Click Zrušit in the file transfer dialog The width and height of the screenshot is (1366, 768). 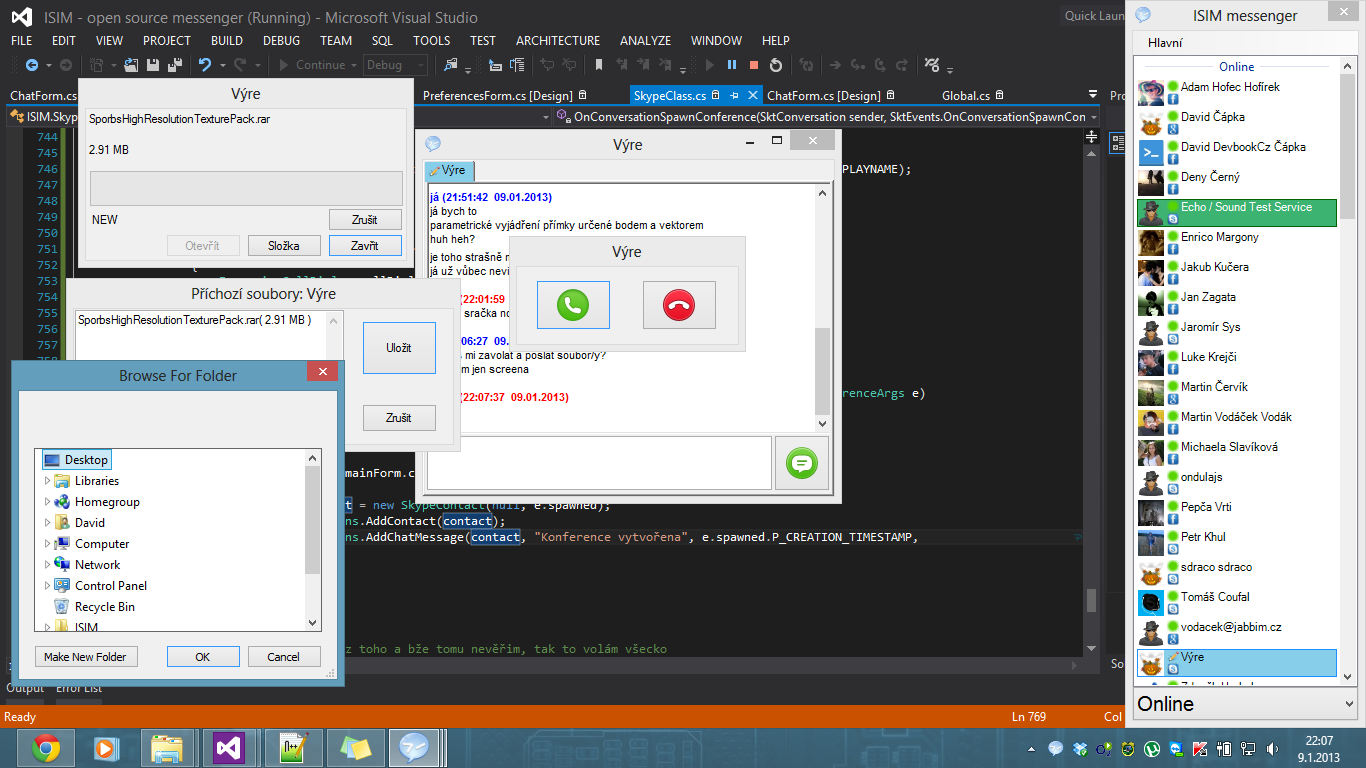point(365,219)
